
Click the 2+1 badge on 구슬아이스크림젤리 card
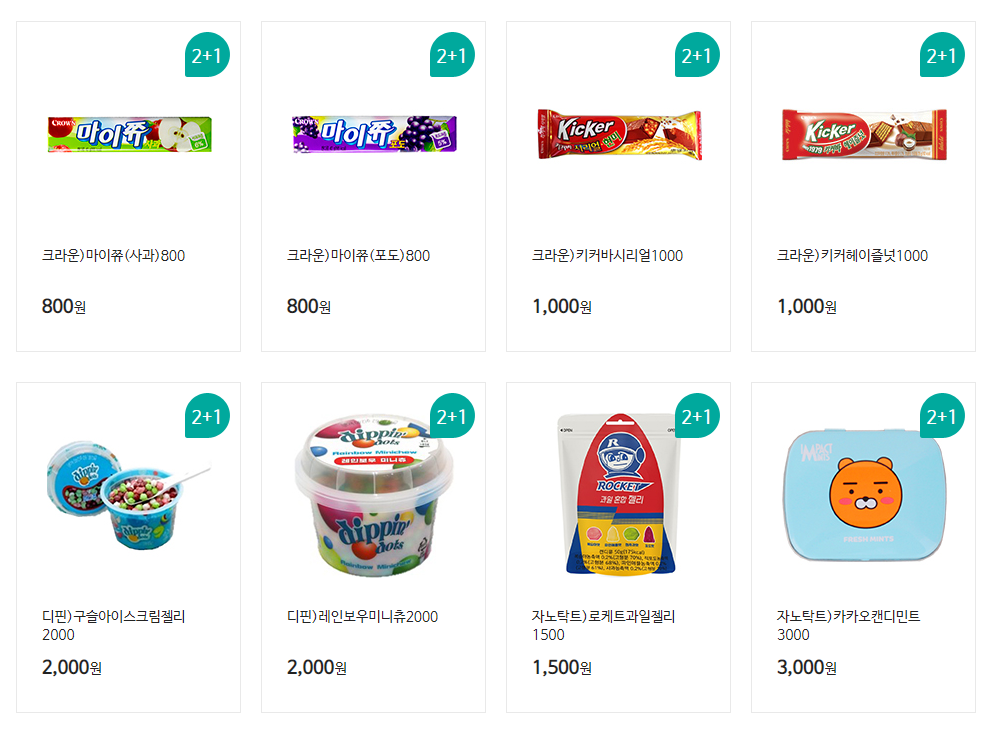(207, 416)
